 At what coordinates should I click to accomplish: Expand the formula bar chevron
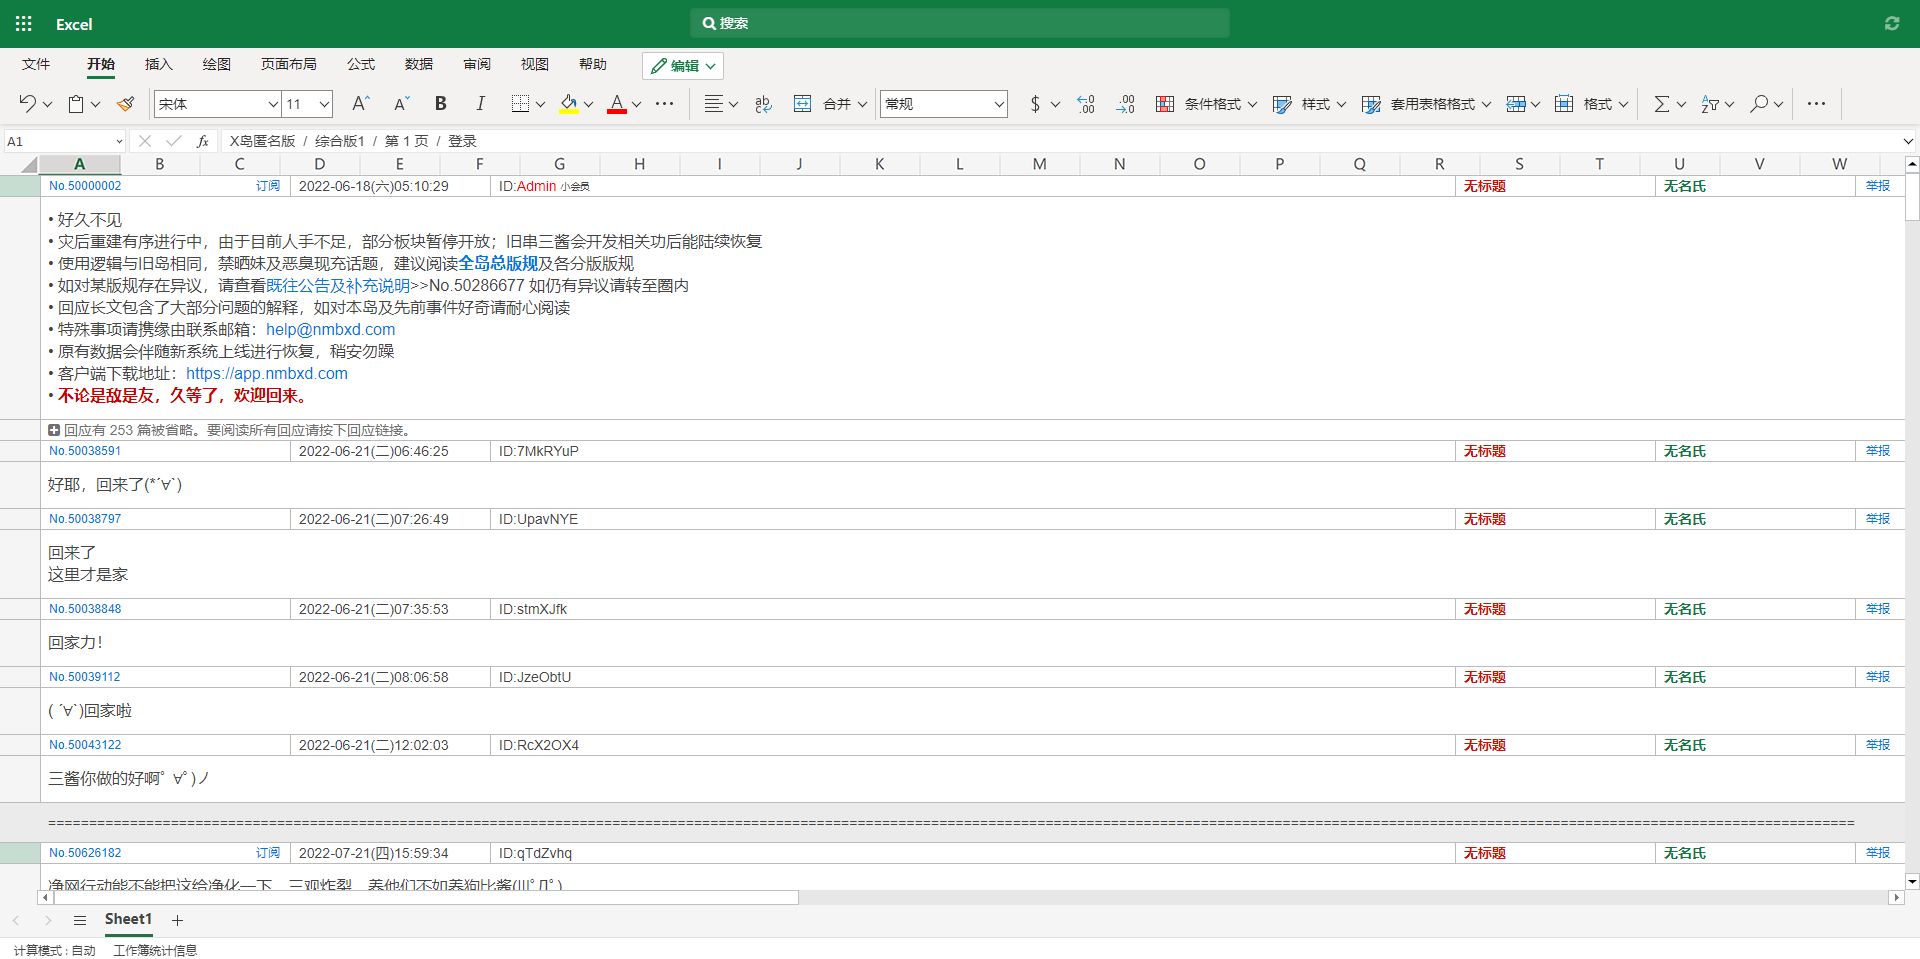(1907, 141)
